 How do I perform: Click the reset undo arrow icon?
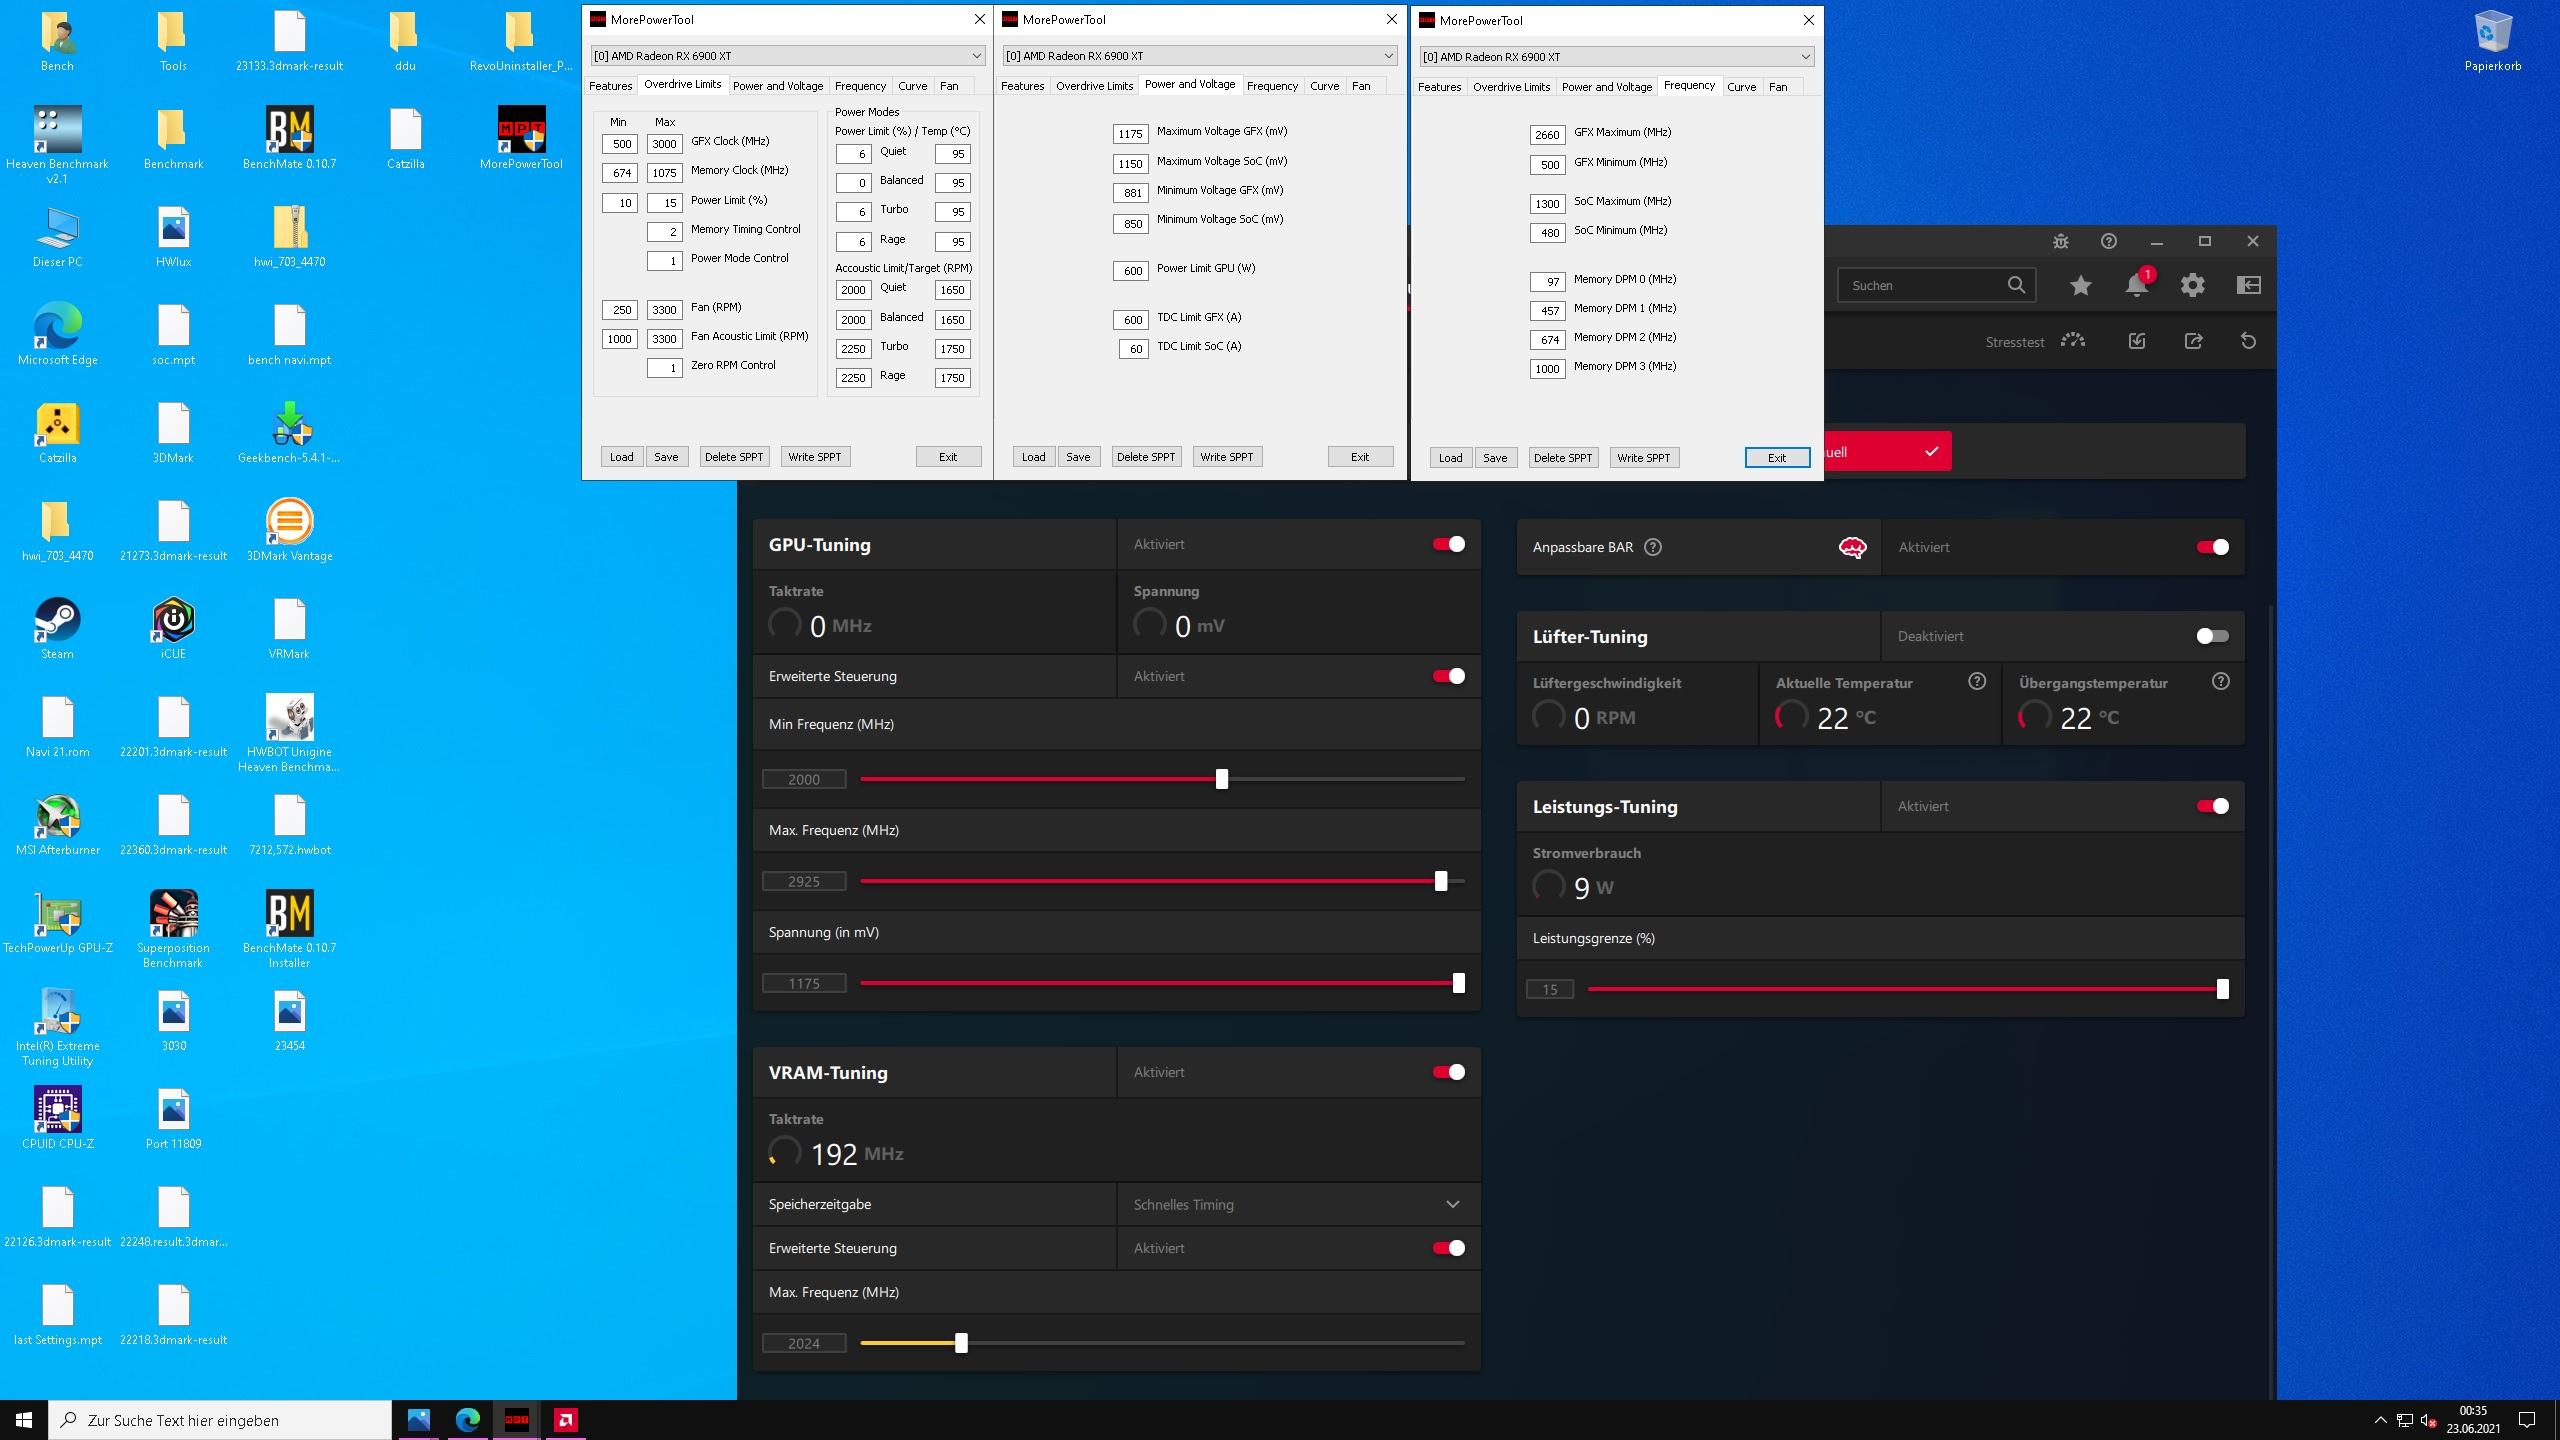[x=2248, y=341]
